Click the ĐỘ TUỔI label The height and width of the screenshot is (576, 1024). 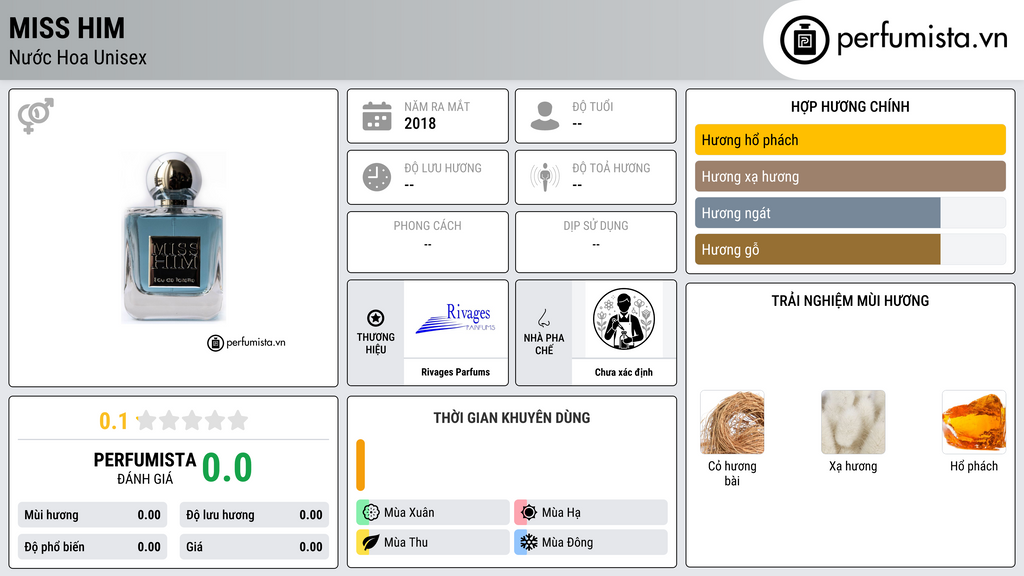pyautogui.click(x=593, y=106)
